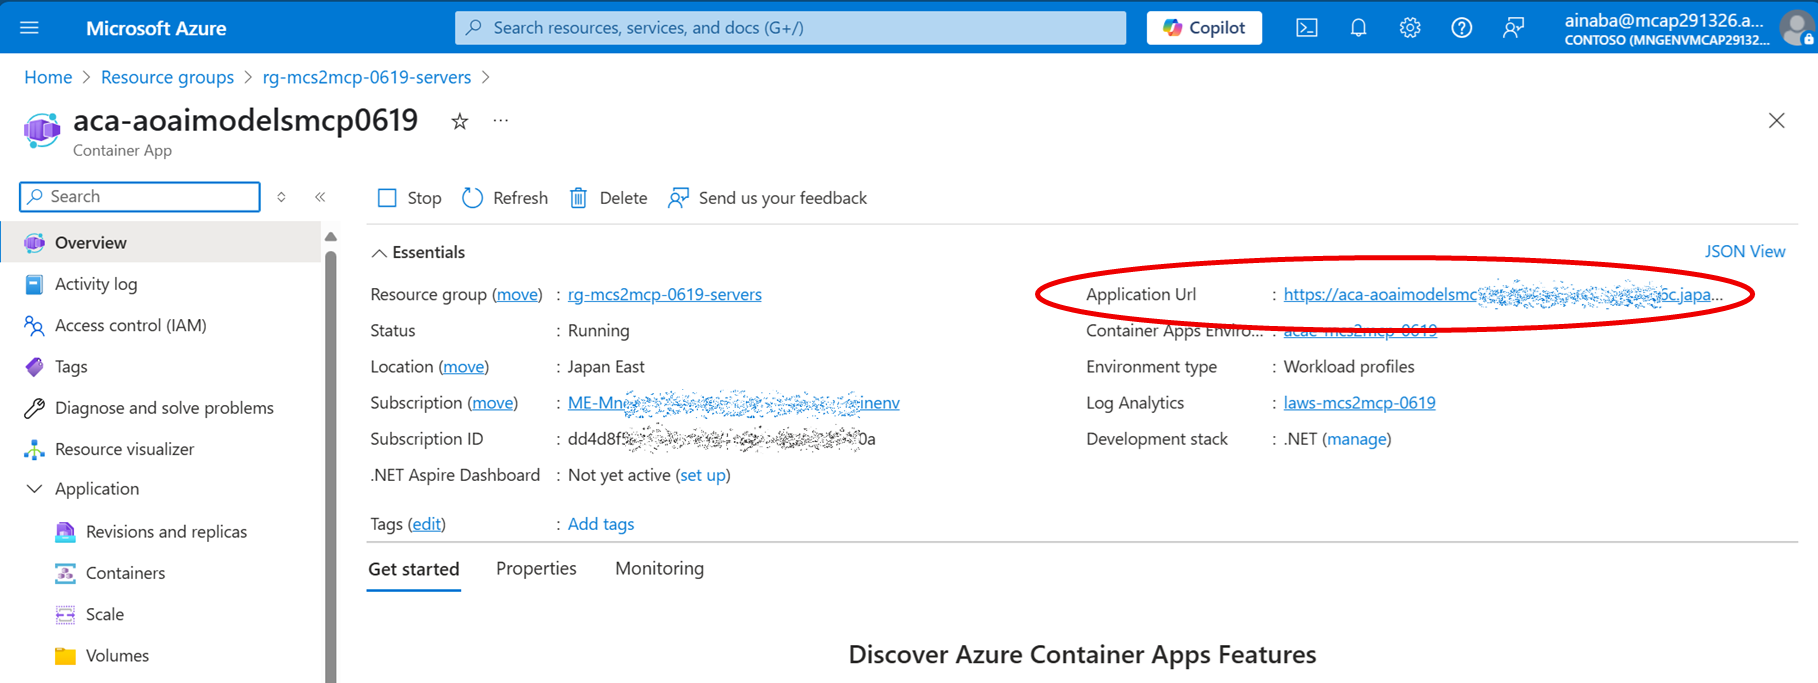The height and width of the screenshot is (683, 1818).
Task: Open the more options ellipsis
Action: coord(501,121)
